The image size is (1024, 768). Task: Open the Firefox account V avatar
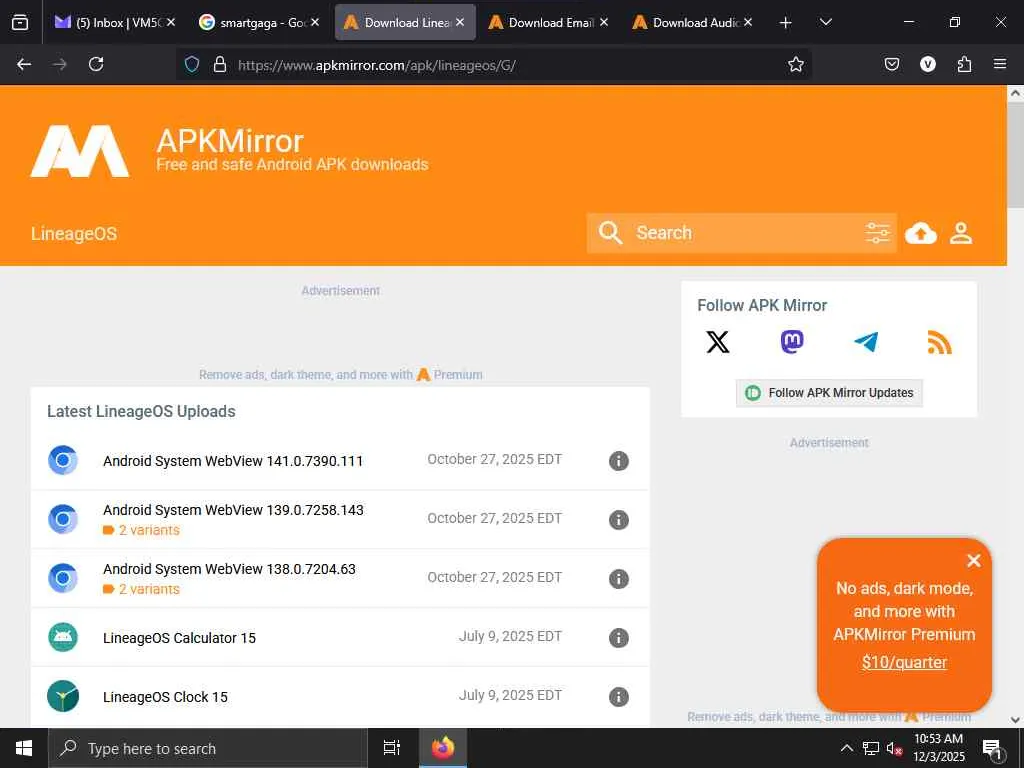927,64
